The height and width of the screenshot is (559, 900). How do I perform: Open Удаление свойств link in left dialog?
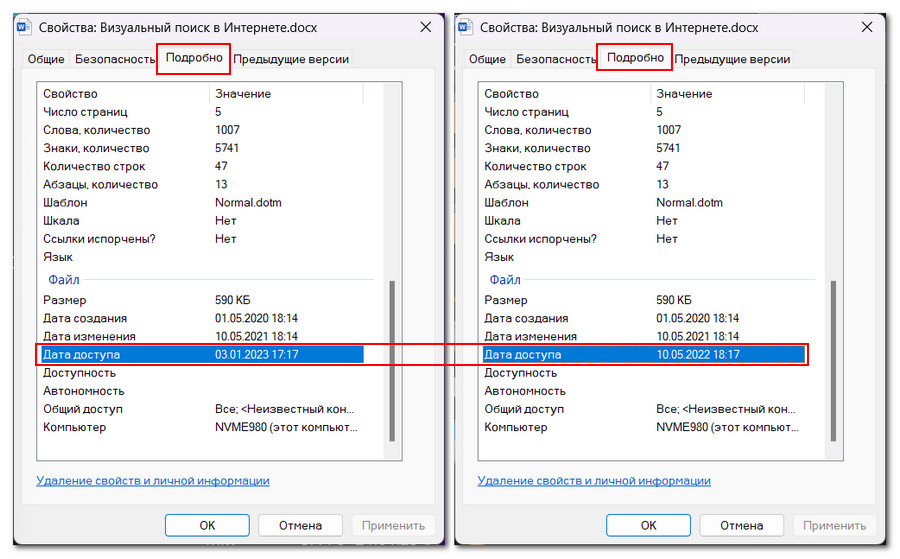point(153,480)
